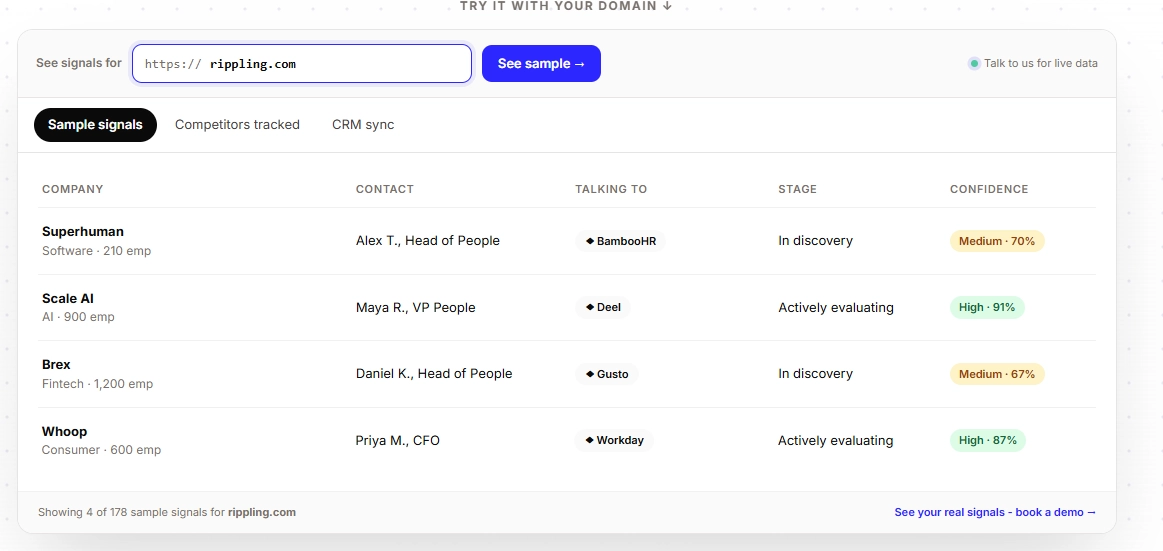
Task: Click the Gusto competitor chip
Action: point(607,374)
